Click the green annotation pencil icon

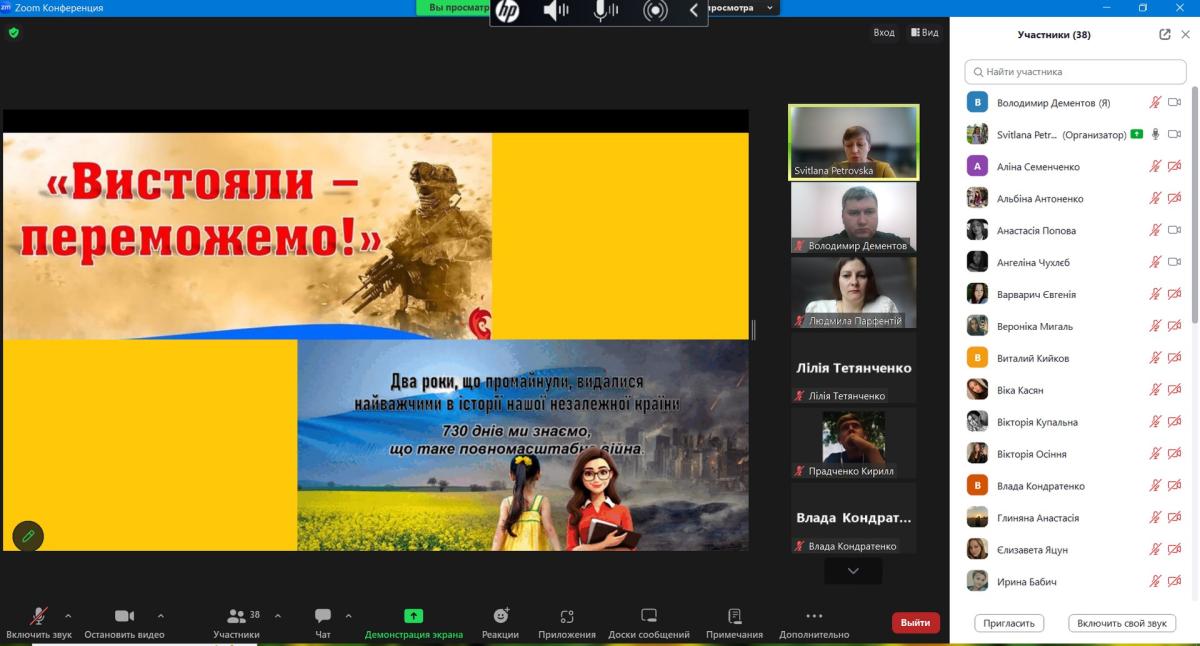[28, 536]
